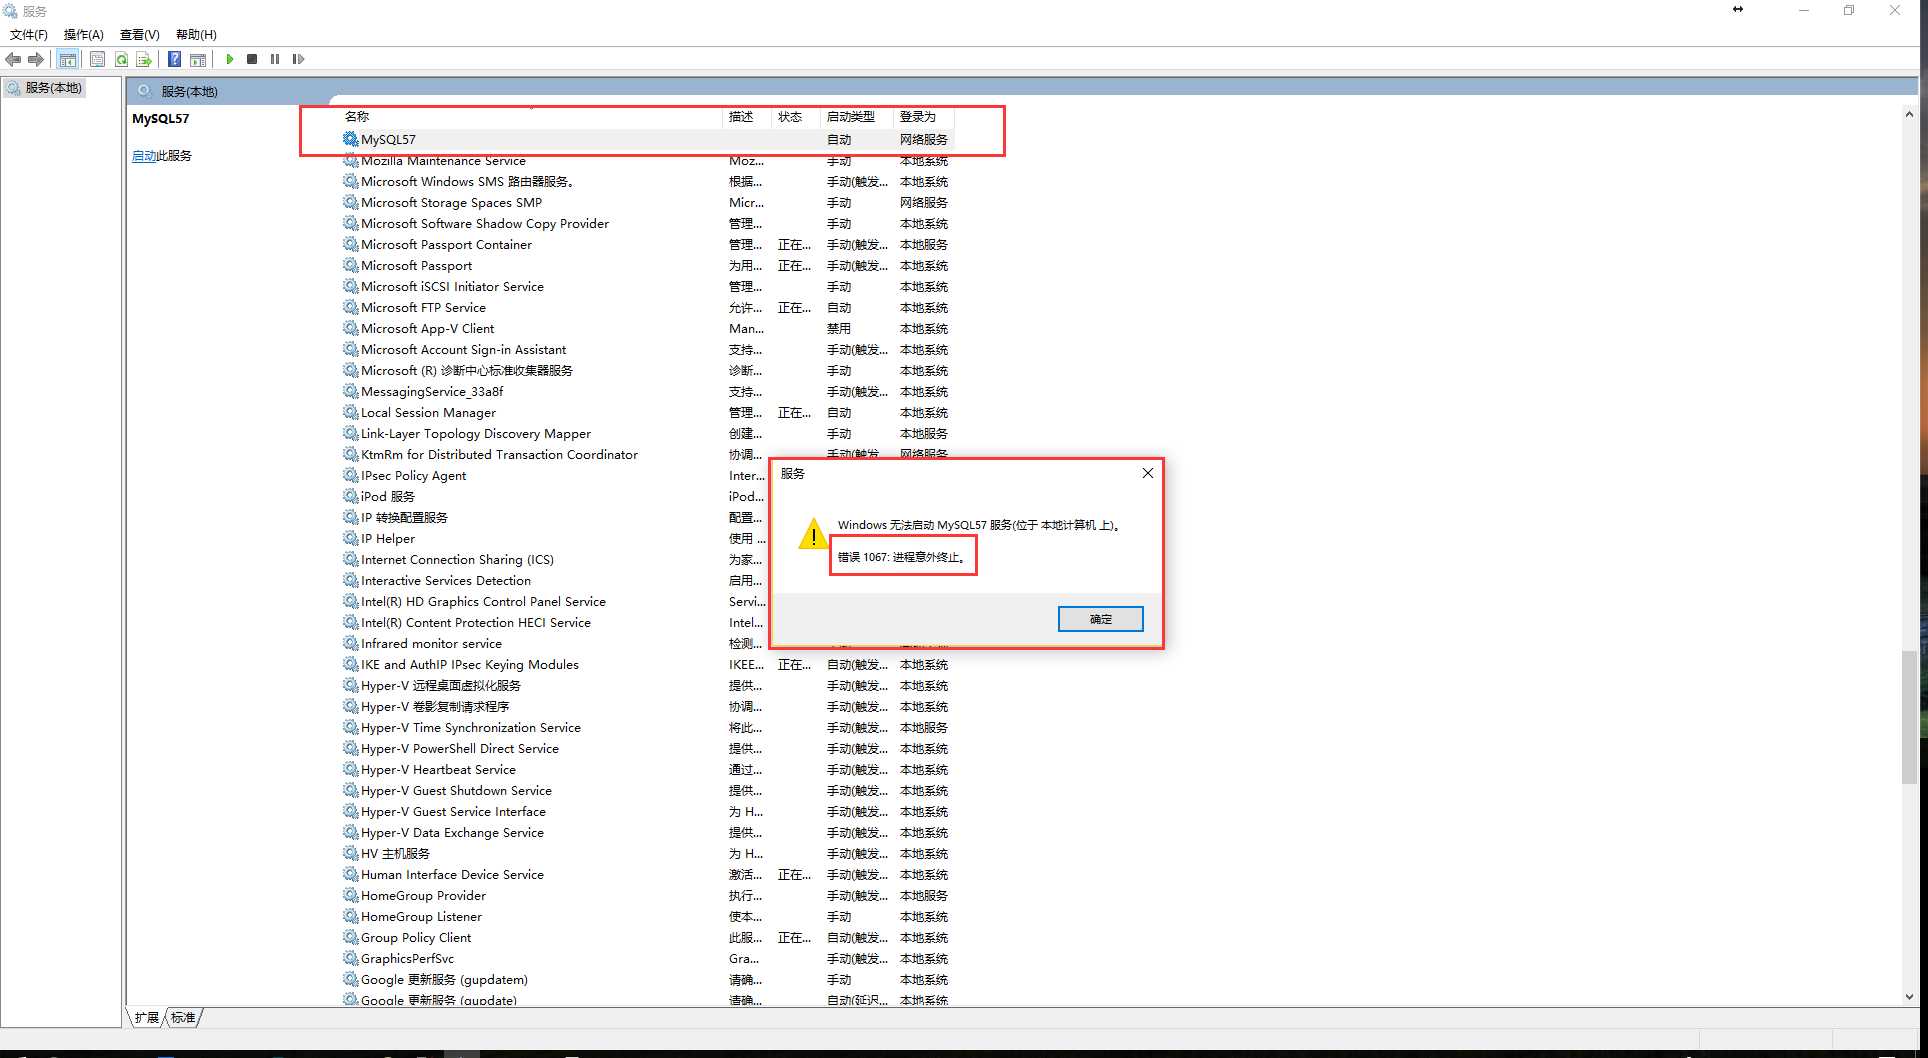The height and width of the screenshot is (1058, 1928).
Task: Select Hyper-V Time Synchronization Service row
Action: [x=647, y=727]
